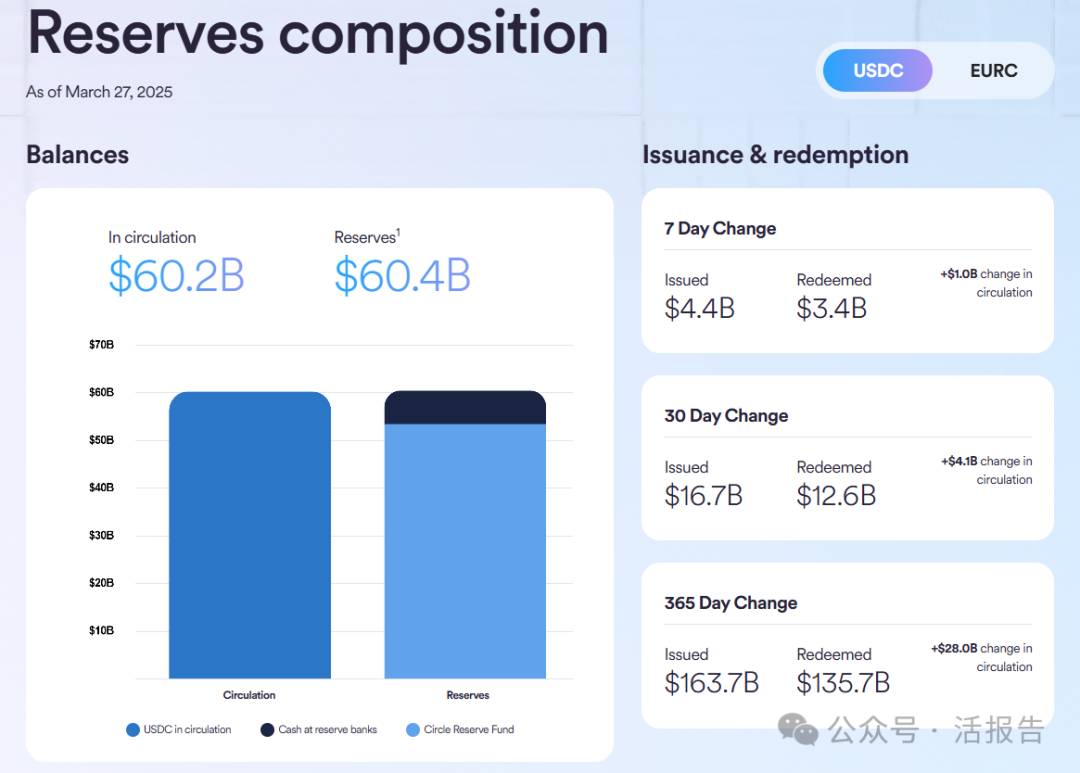1080x773 pixels.
Task: Click the USDC in circulation legend dot
Action: tap(133, 730)
